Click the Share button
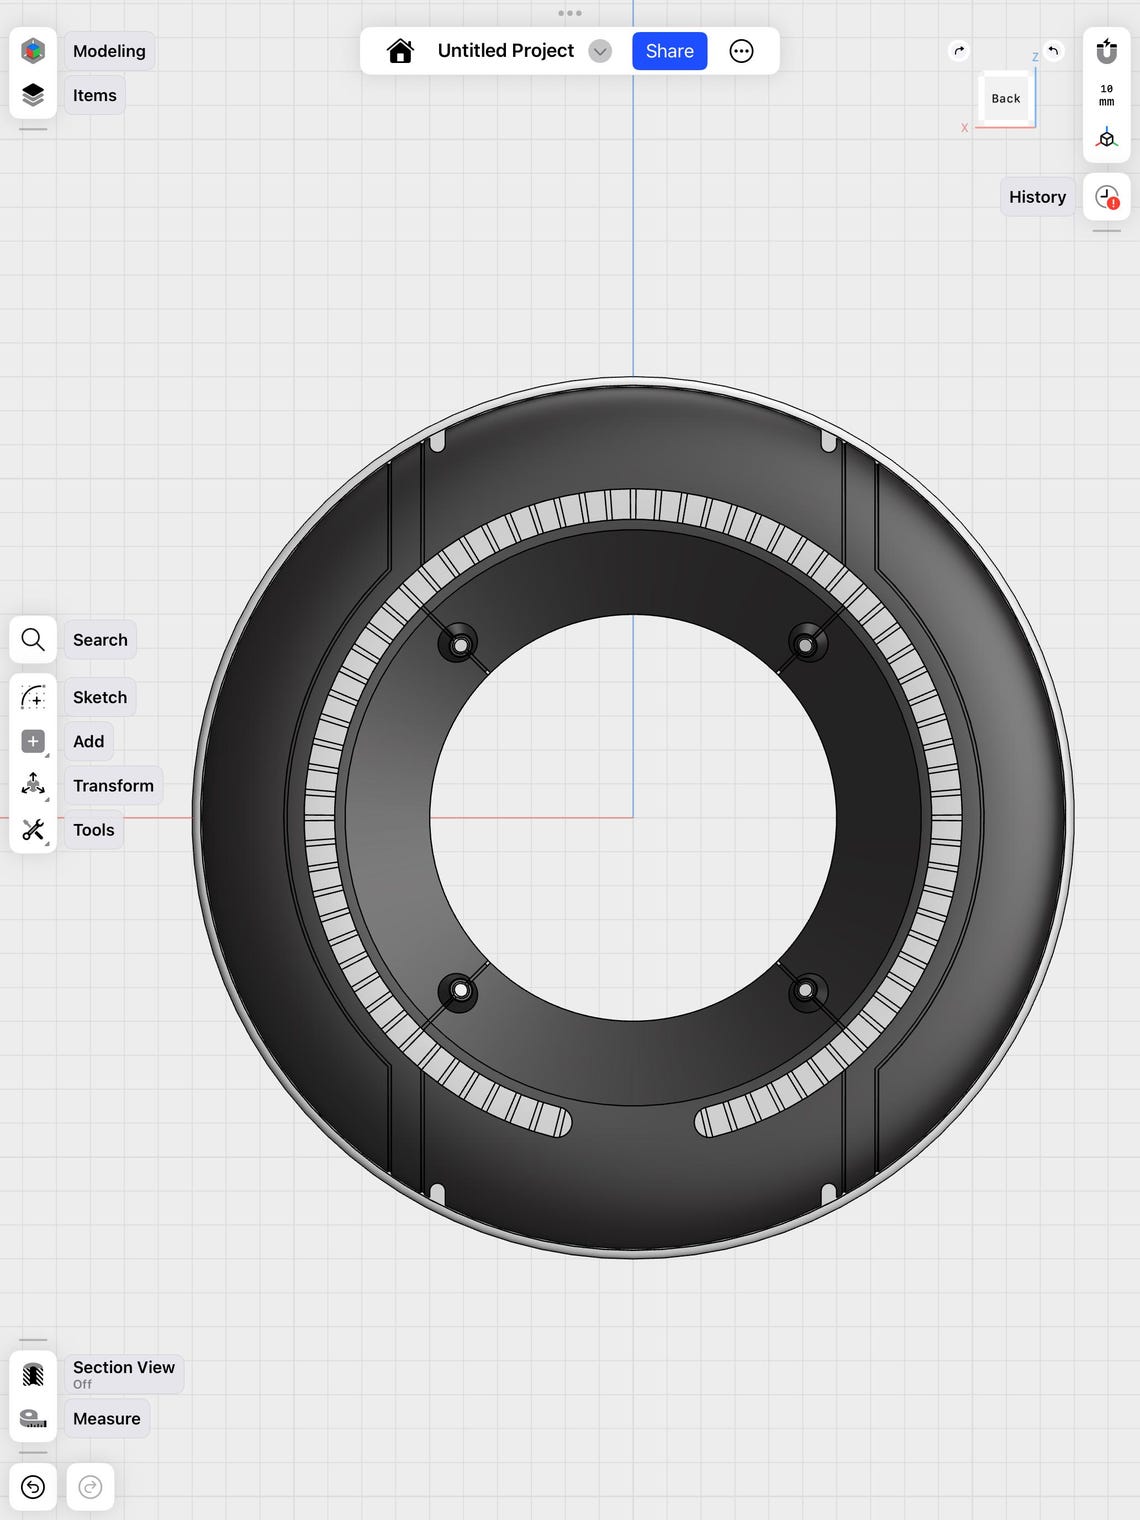 point(670,51)
